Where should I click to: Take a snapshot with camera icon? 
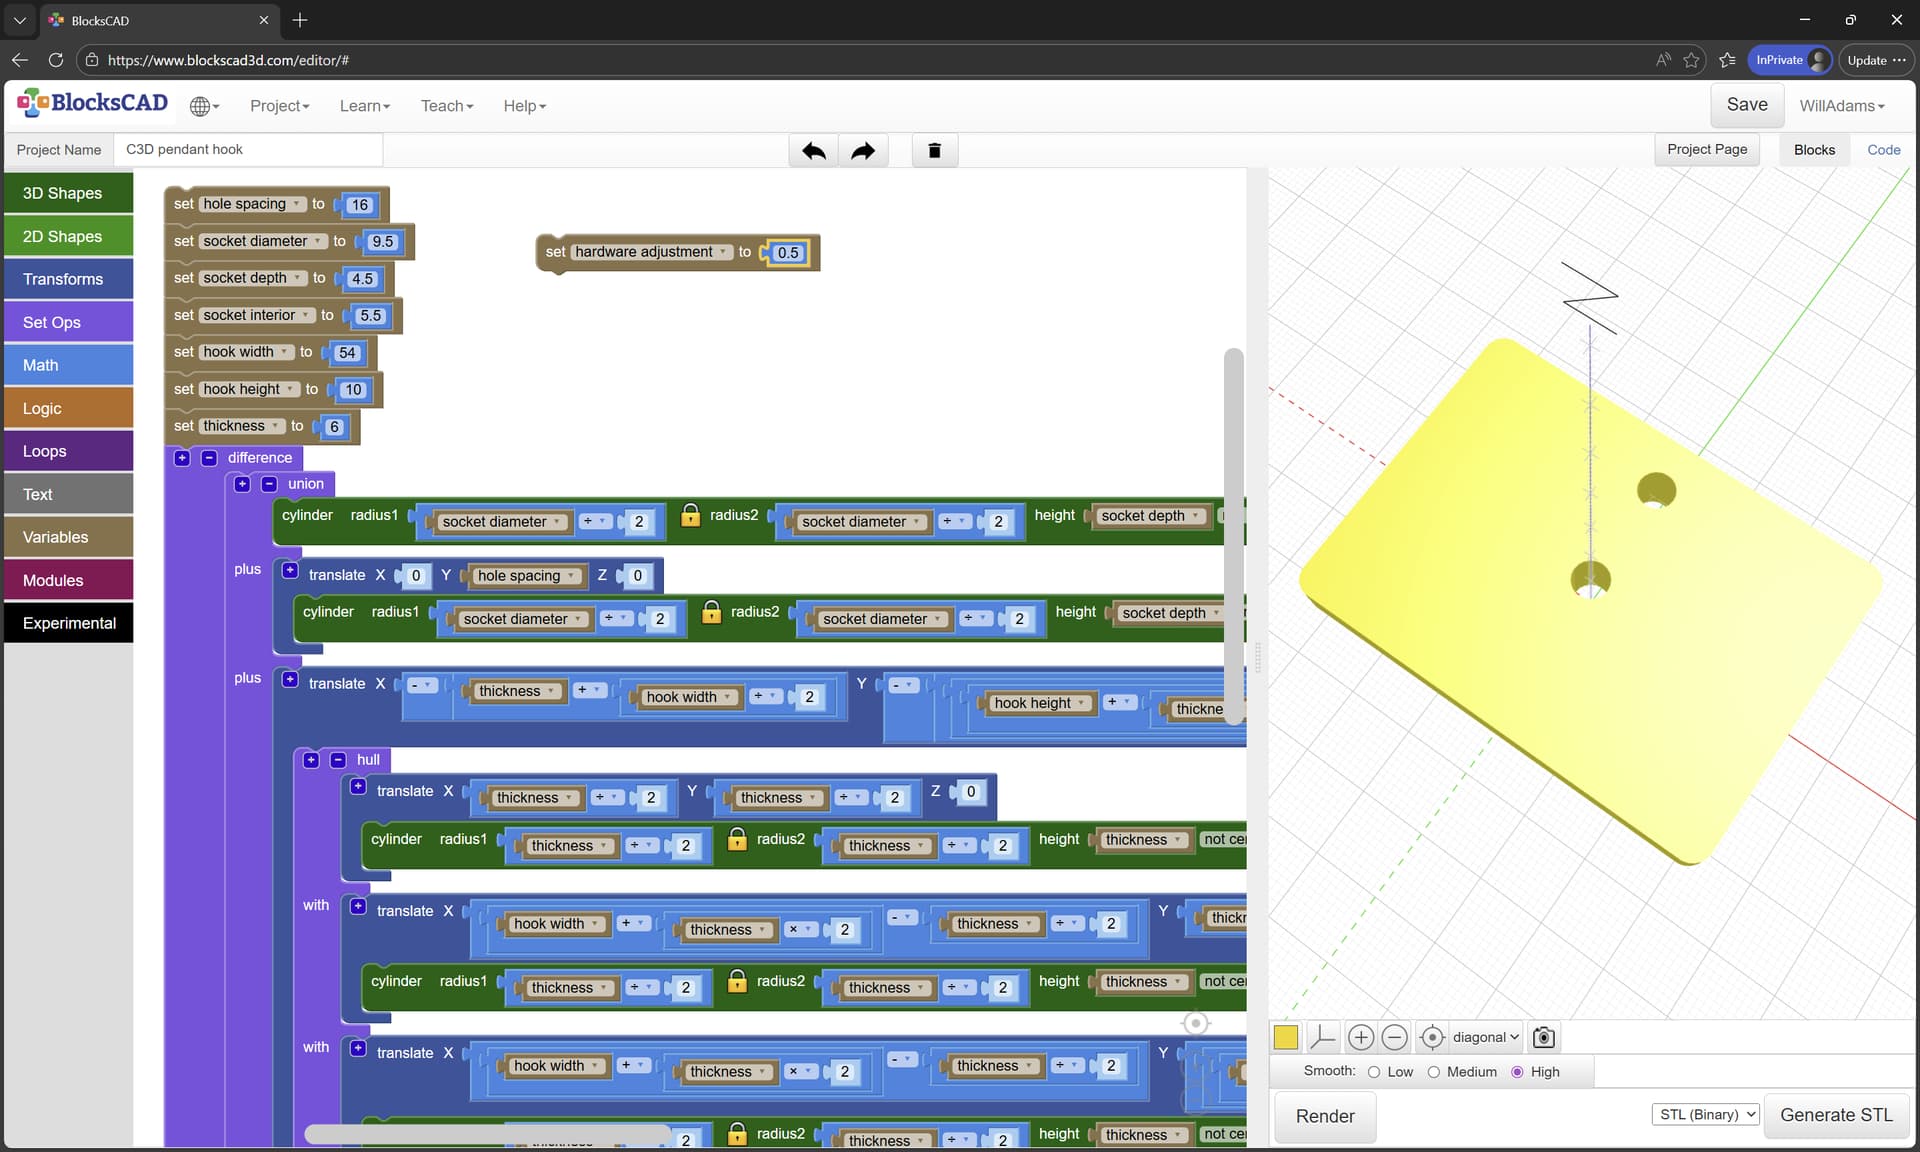click(x=1544, y=1037)
